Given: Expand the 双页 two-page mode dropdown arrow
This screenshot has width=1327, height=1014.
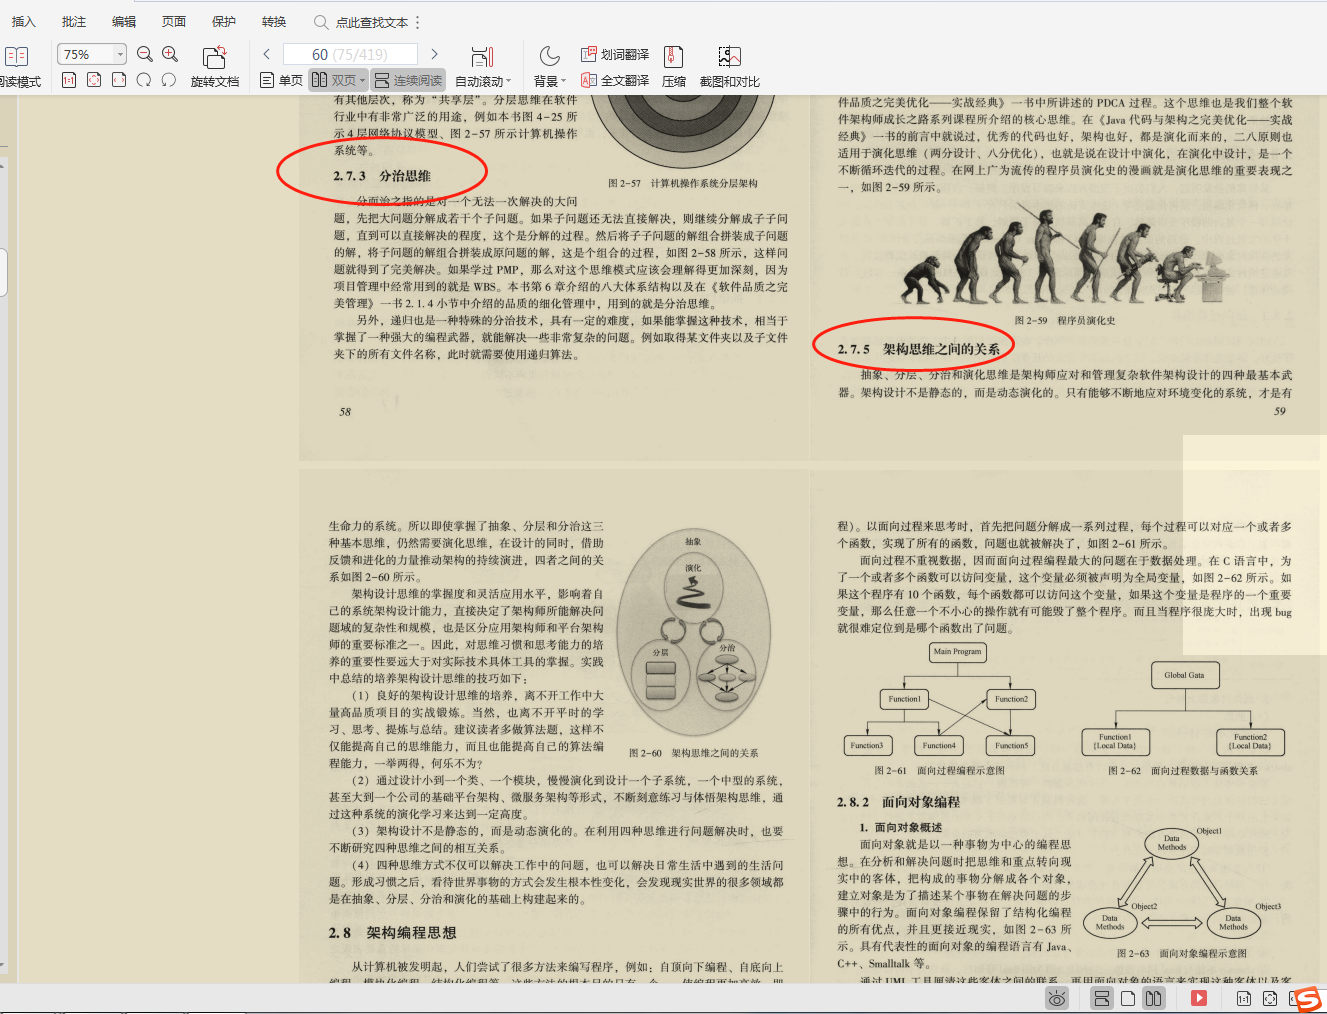Looking at the screenshot, I should click(x=363, y=81).
